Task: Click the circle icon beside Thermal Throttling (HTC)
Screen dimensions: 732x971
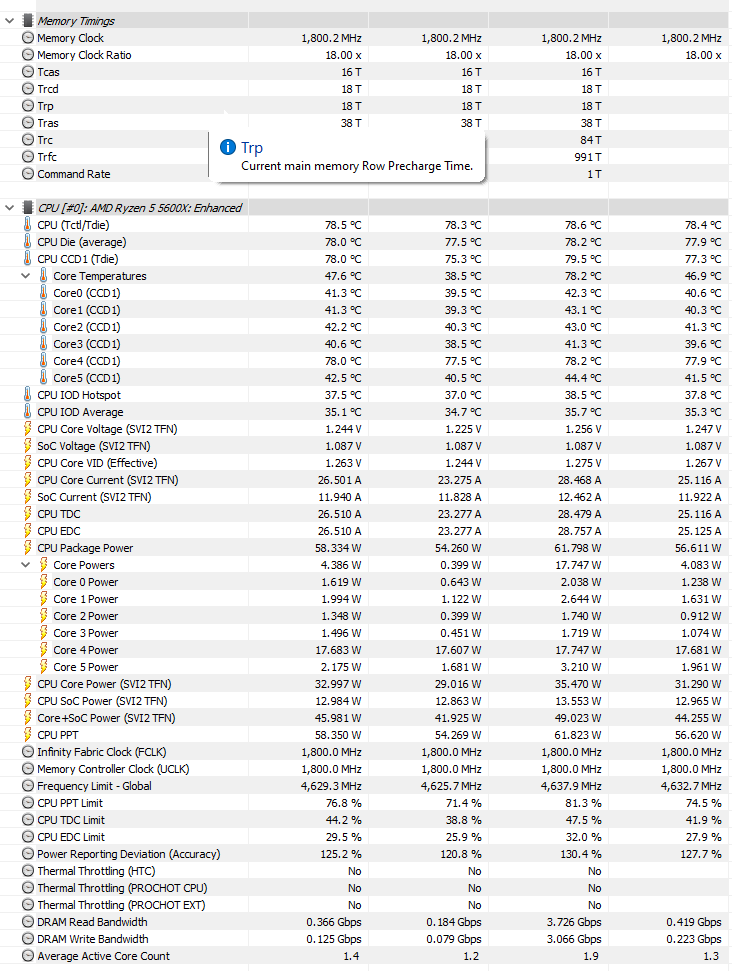Action: point(28,871)
